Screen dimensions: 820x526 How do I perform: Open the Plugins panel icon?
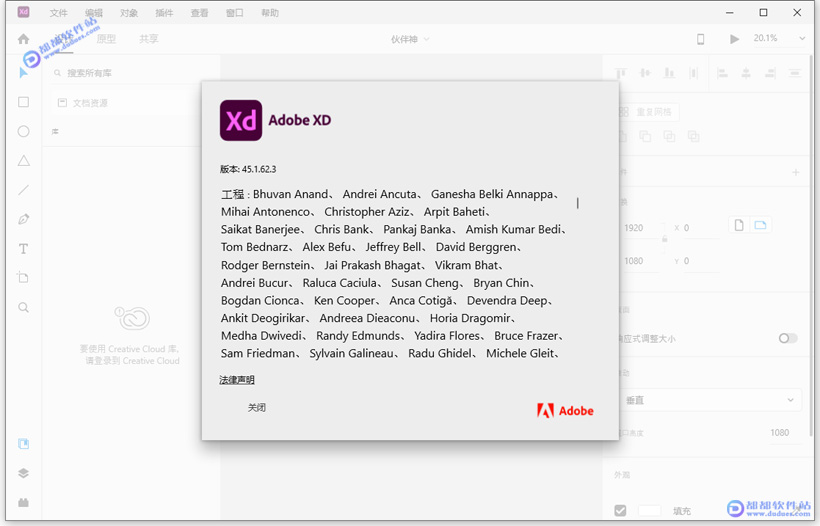[x=24, y=502]
